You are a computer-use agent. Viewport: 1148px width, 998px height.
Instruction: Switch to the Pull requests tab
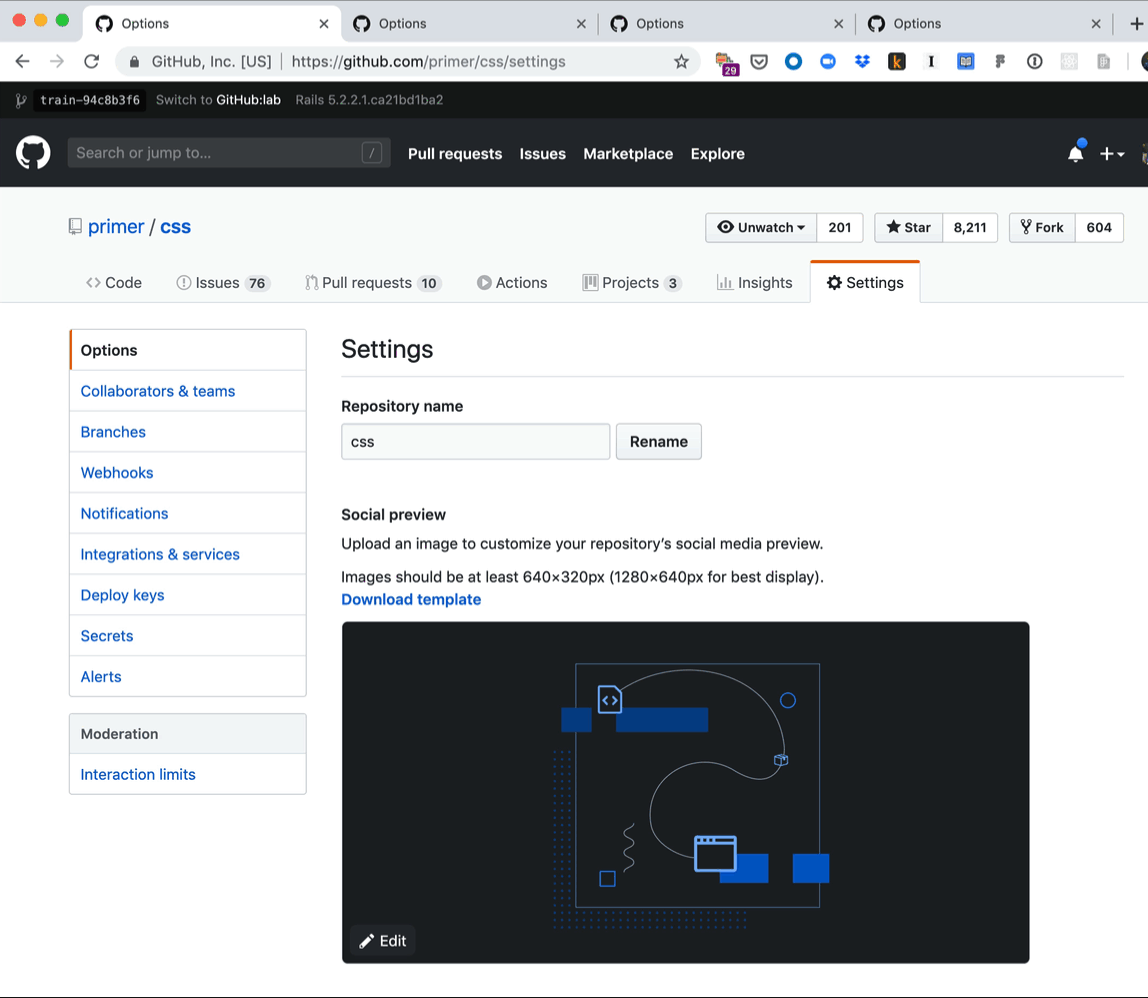pyautogui.click(x=373, y=282)
